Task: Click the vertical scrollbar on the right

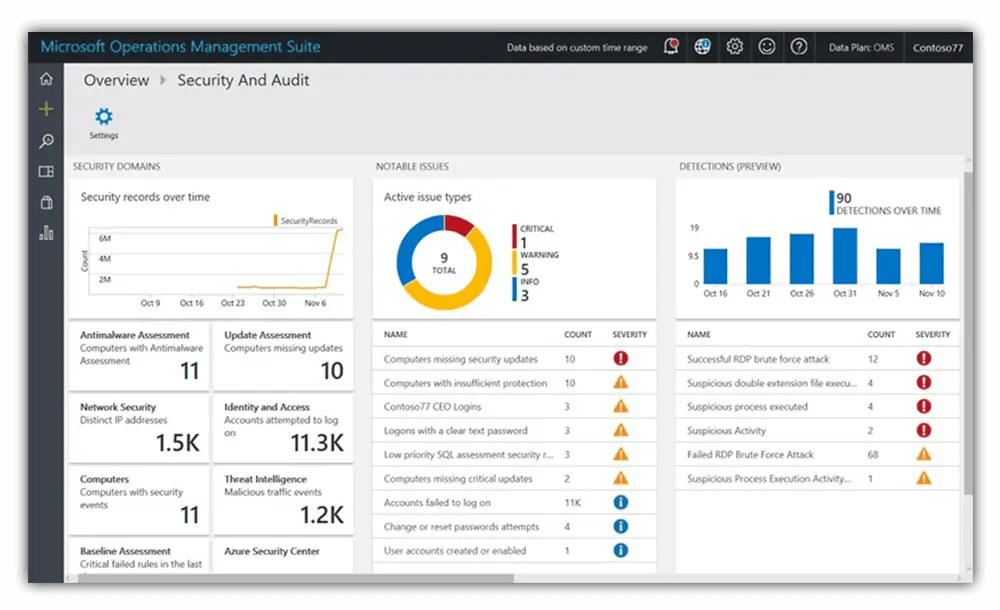Action: click(x=966, y=330)
